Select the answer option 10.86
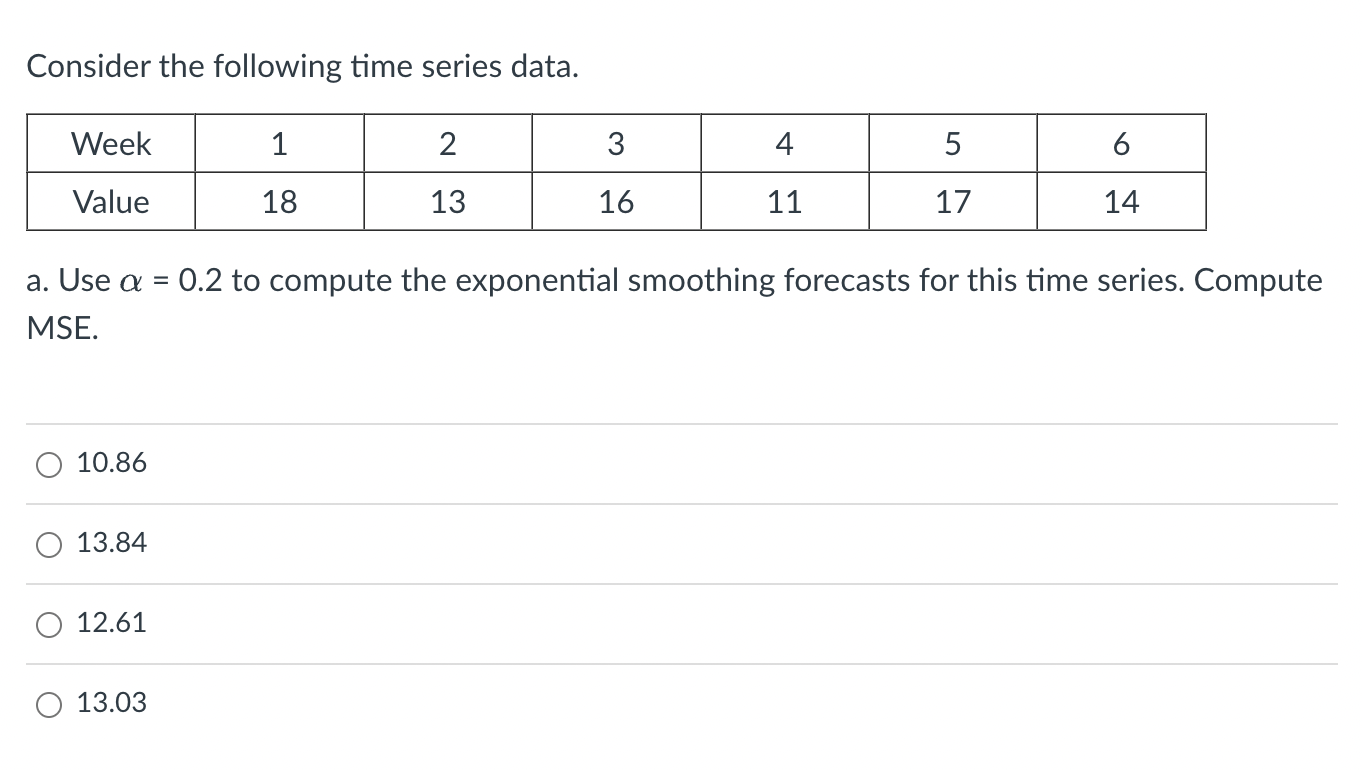The width and height of the screenshot is (1362, 770). (111, 462)
